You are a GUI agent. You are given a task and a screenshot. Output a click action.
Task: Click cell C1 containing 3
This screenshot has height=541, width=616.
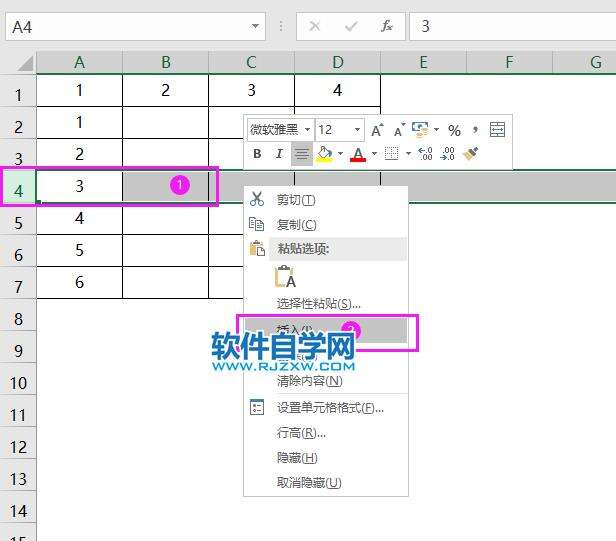(x=251, y=90)
